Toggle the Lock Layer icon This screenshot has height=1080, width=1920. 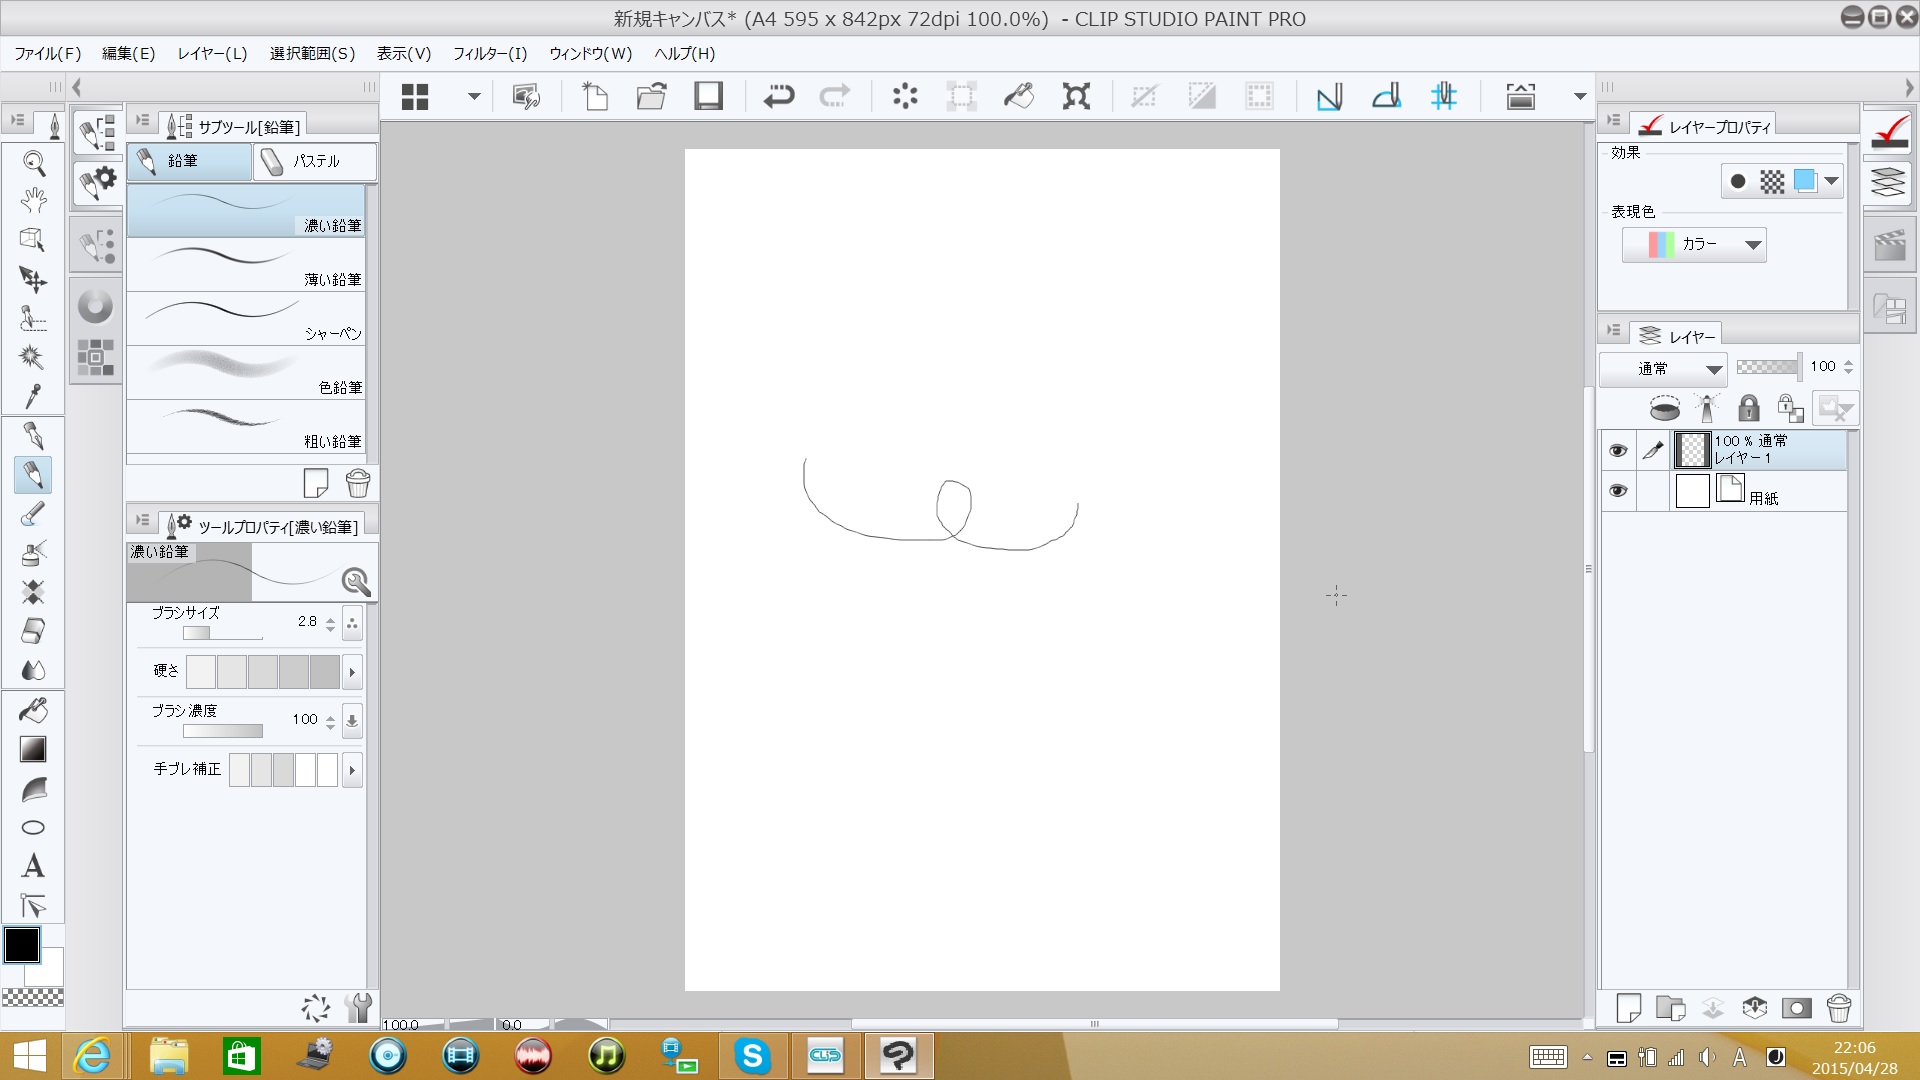1748,408
